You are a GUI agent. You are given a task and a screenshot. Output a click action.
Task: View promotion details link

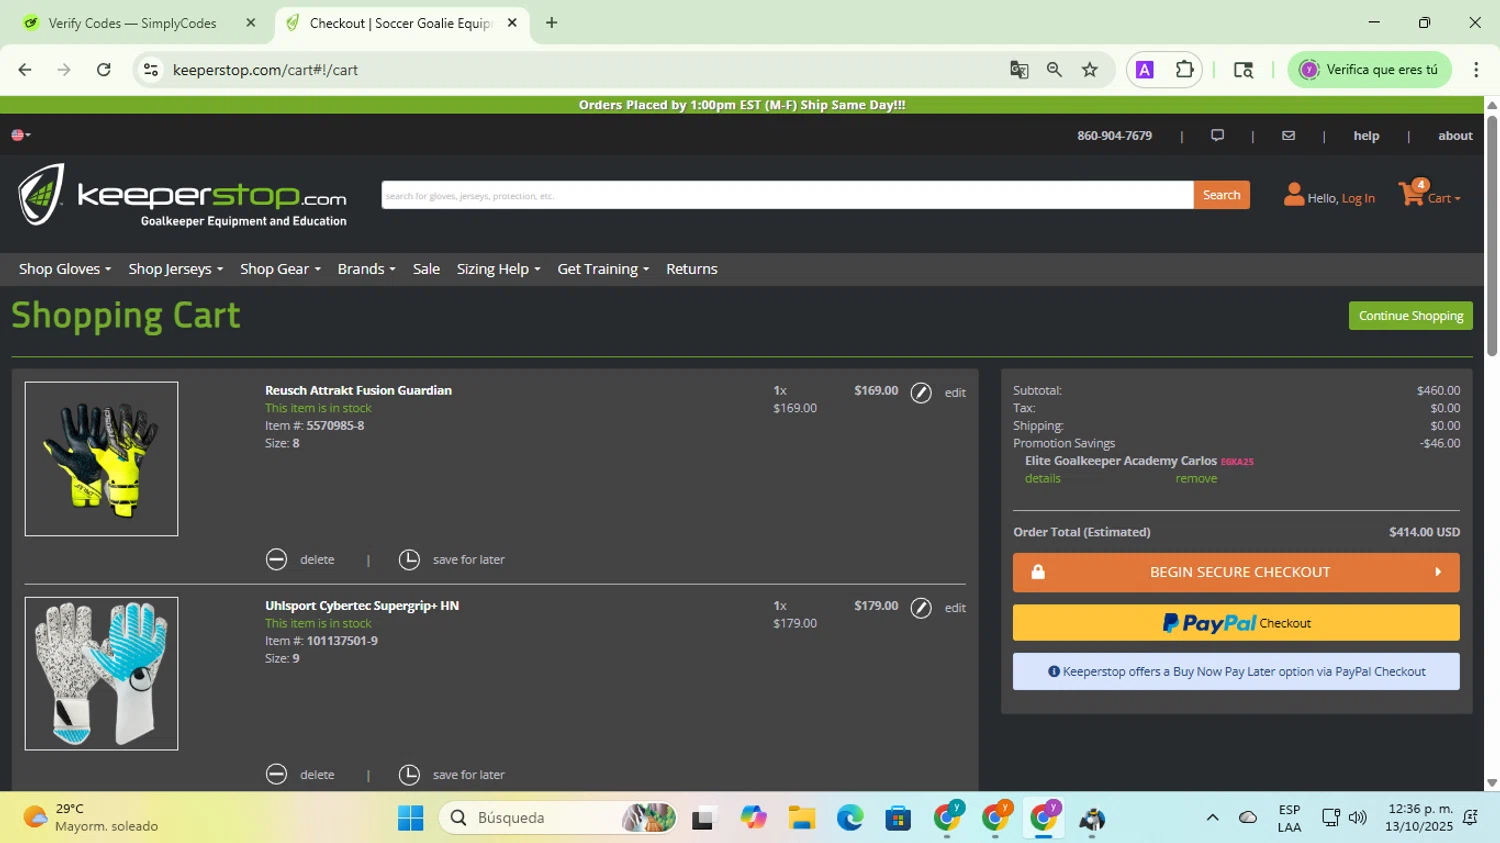coord(1042,479)
